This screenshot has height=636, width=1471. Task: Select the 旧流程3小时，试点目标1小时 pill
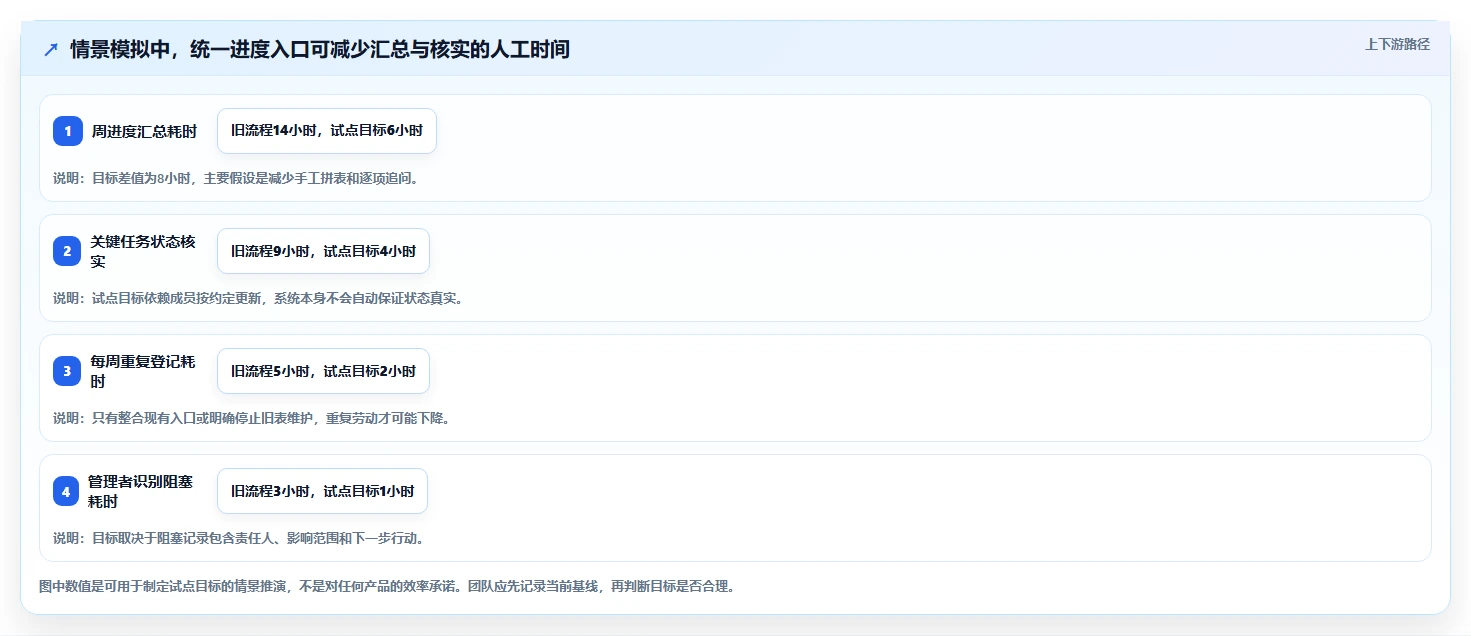(322, 491)
